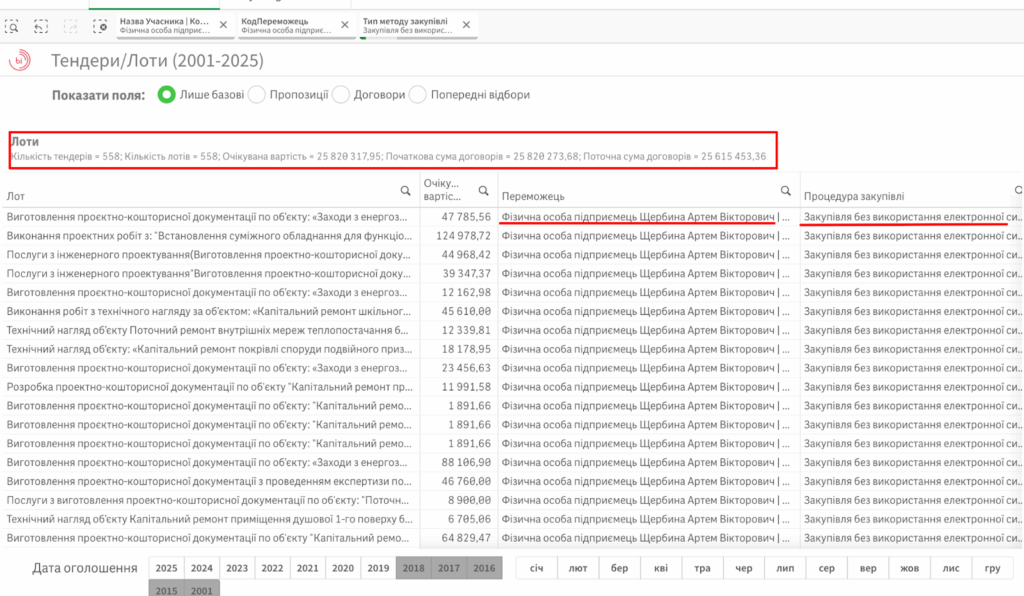1024x596 pixels.
Task: Click the expected value cell 47 785,56
Action: [x=458, y=217]
